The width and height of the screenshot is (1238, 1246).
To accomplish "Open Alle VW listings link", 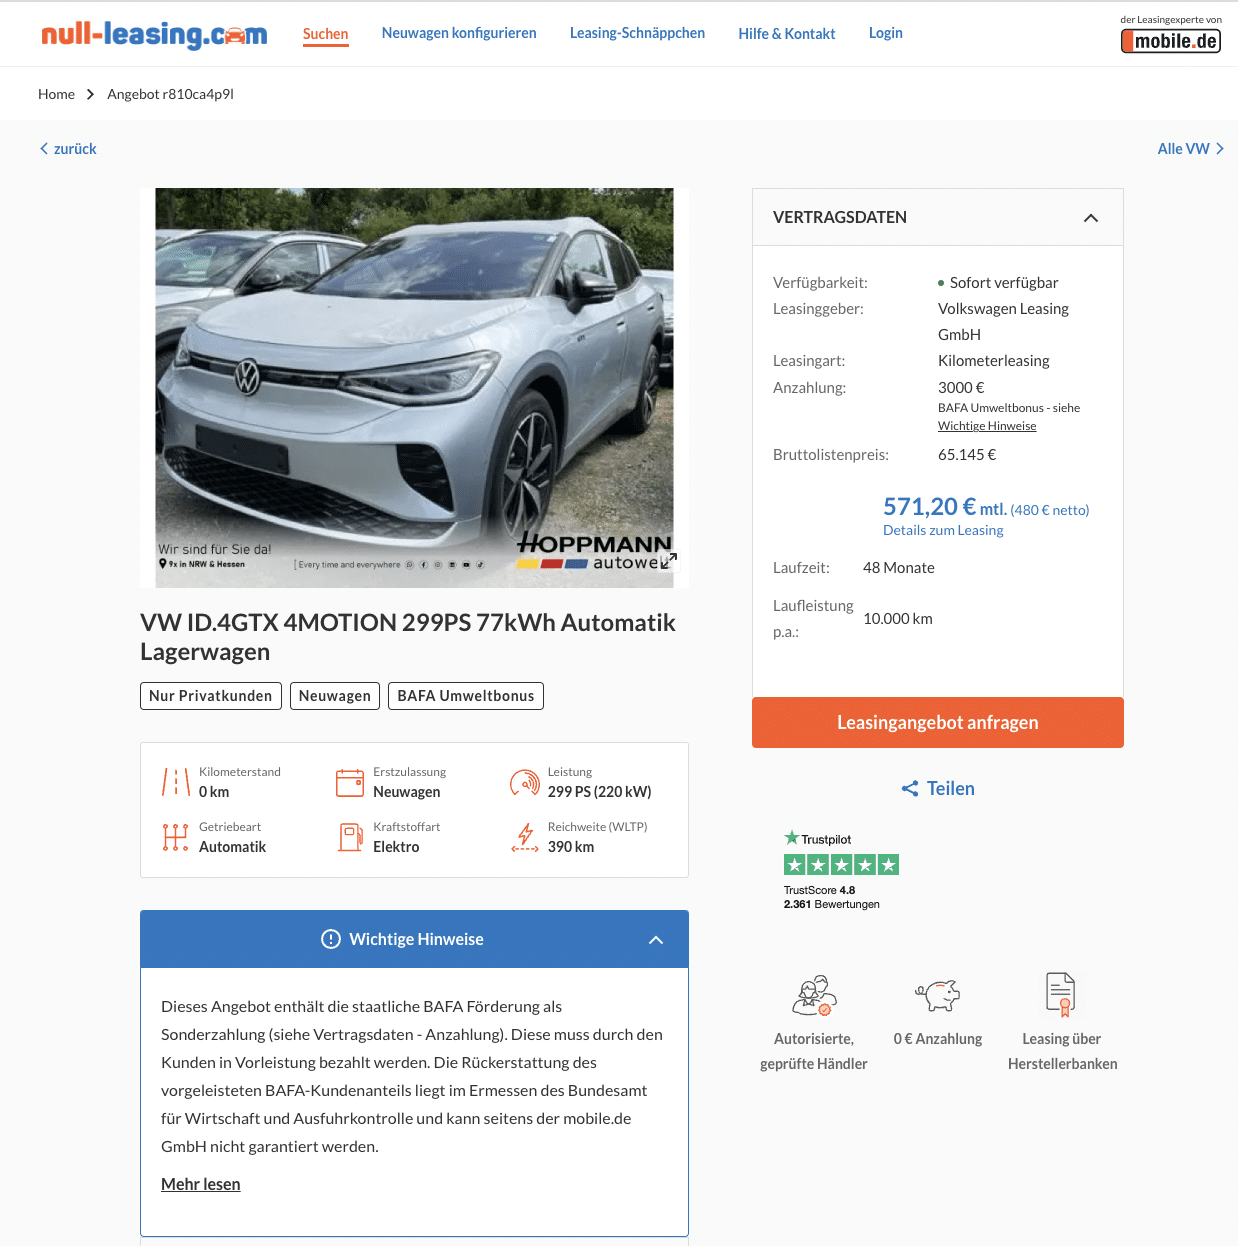I will 1190,149.
